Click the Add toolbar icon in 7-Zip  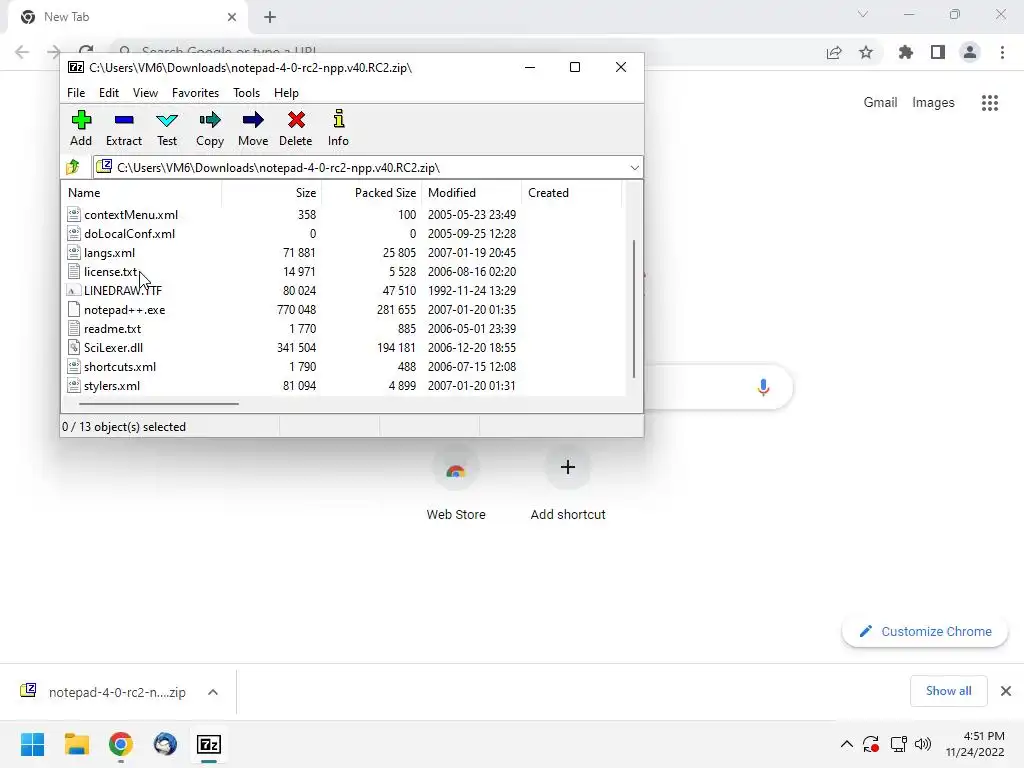click(81, 128)
